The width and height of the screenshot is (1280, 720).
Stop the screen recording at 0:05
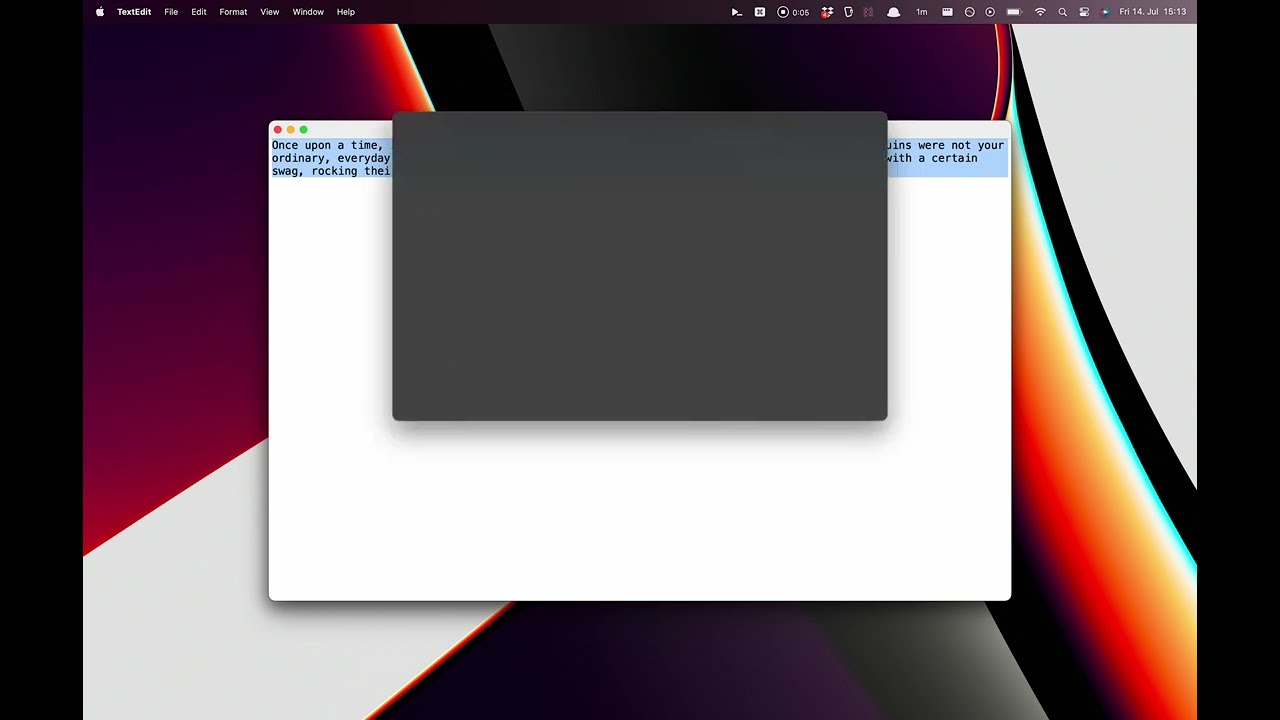coord(793,12)
